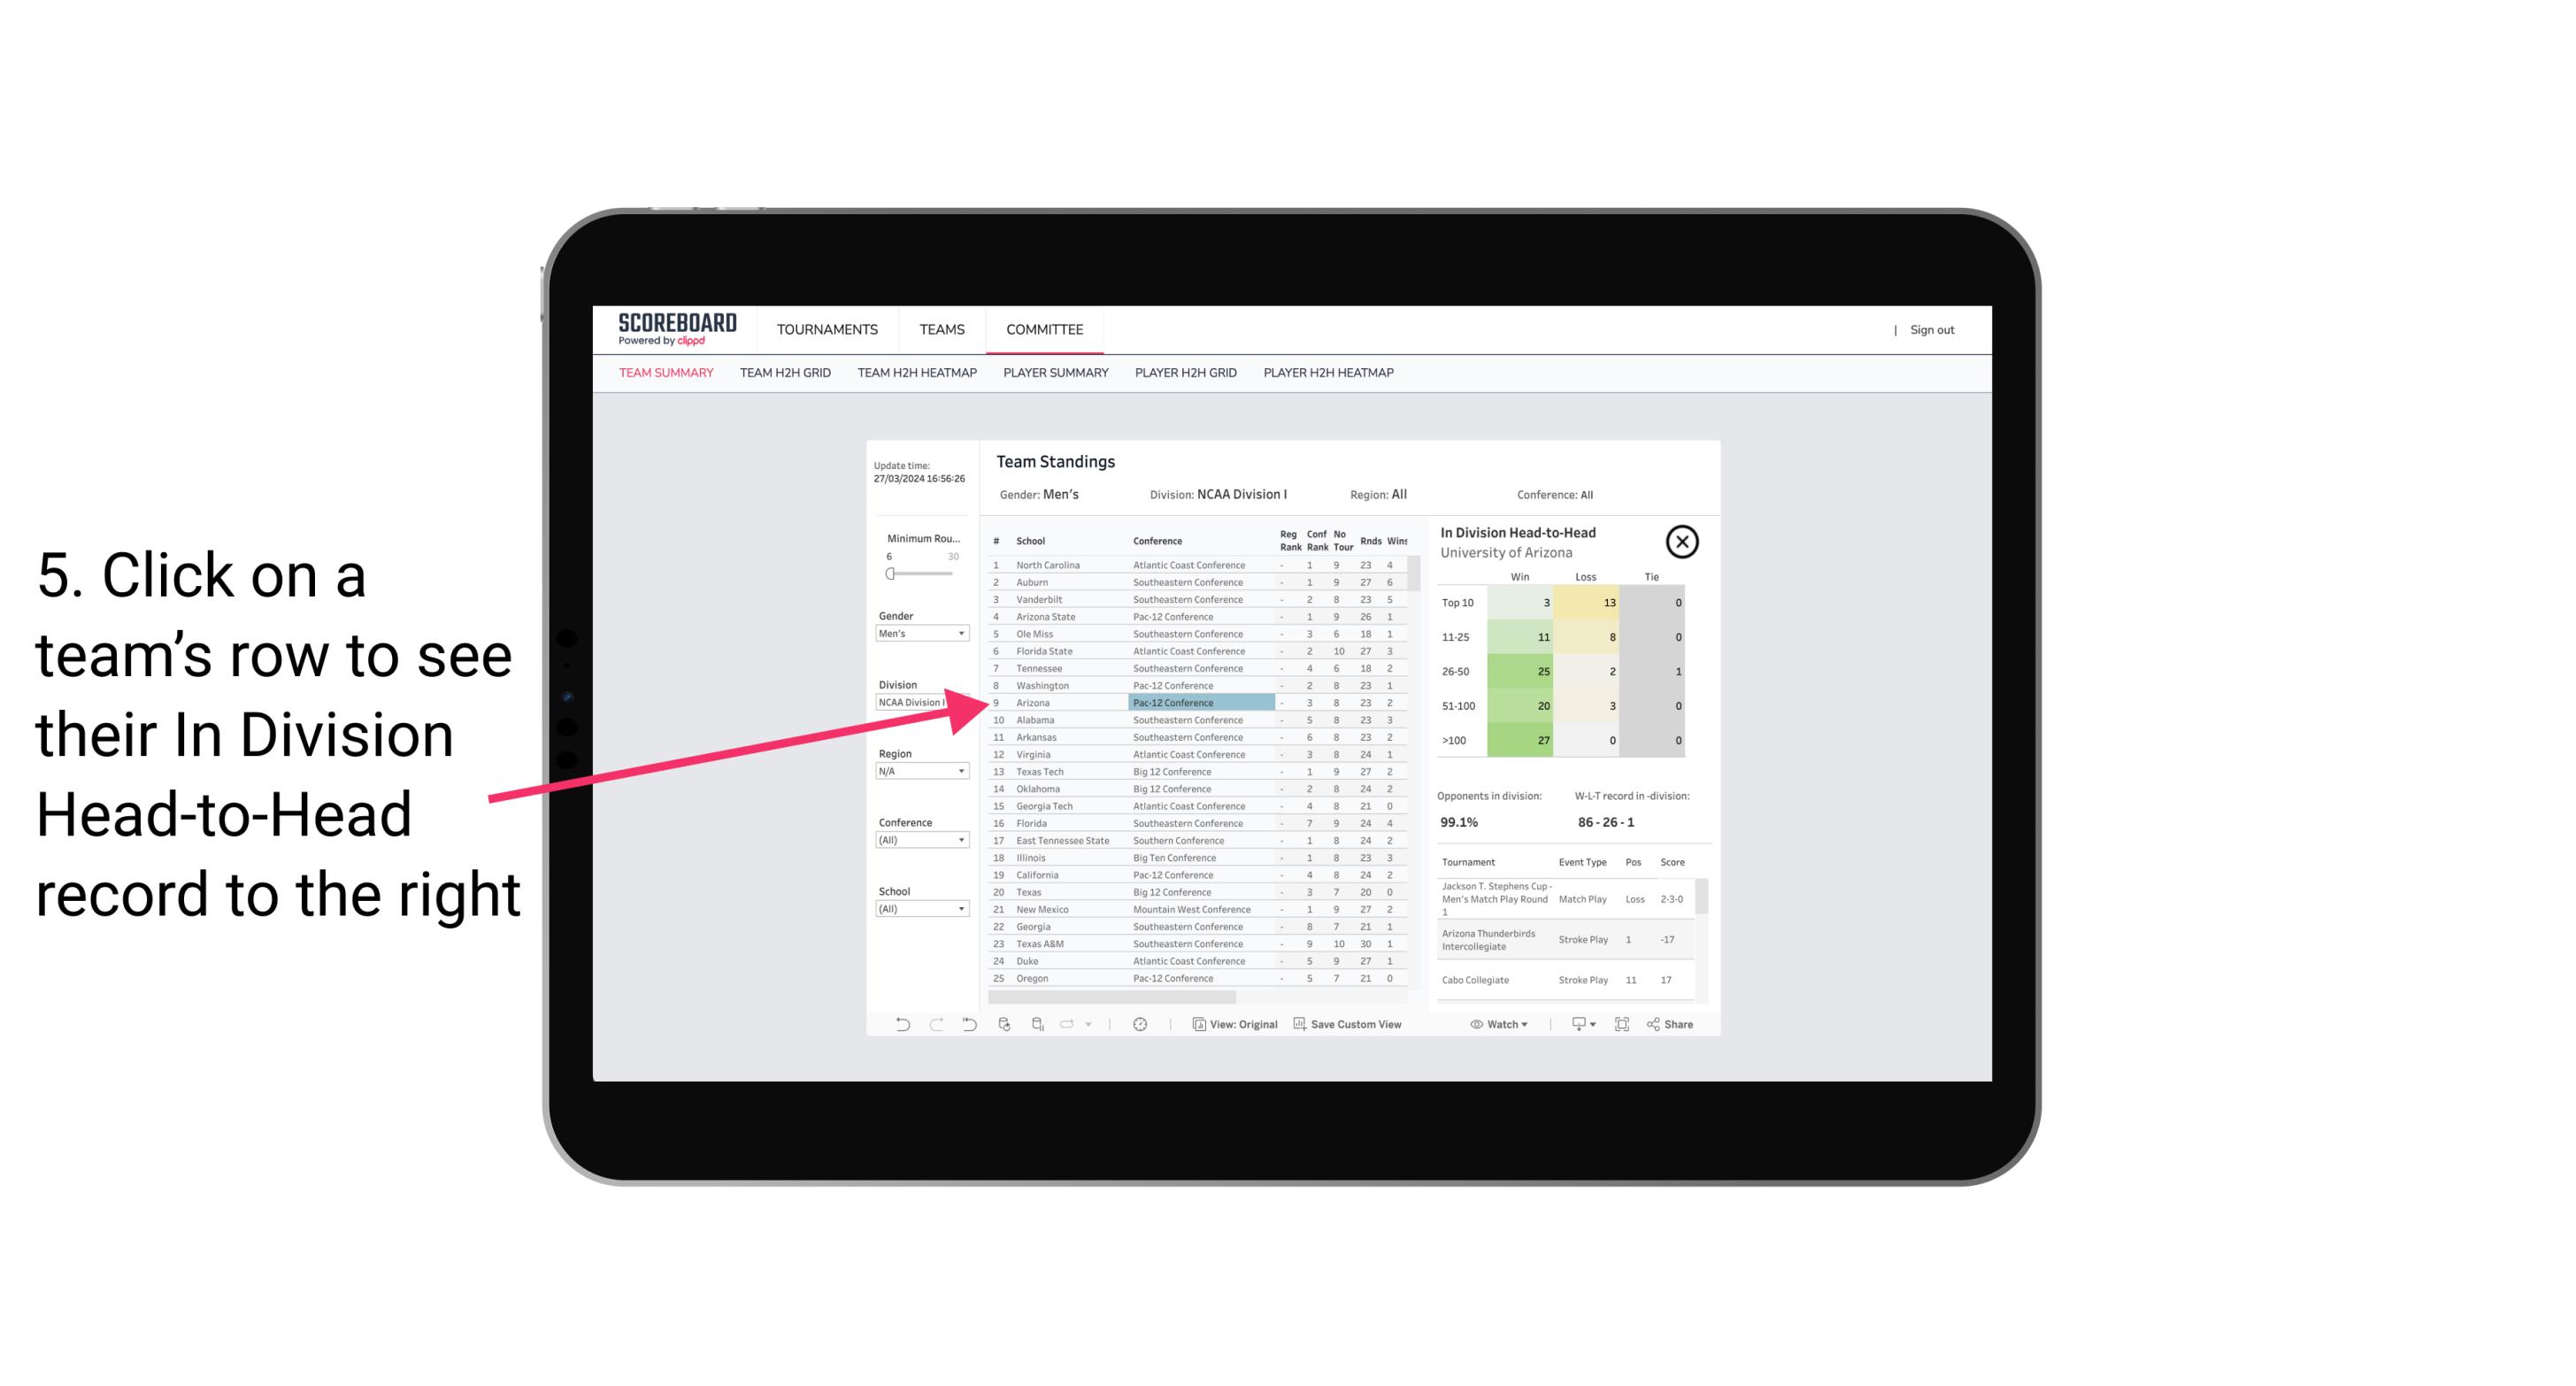Click the History/clock icon in toolbar
The width and height of the screenshot is (2576, 1386).
(x=1138, y=1026)
